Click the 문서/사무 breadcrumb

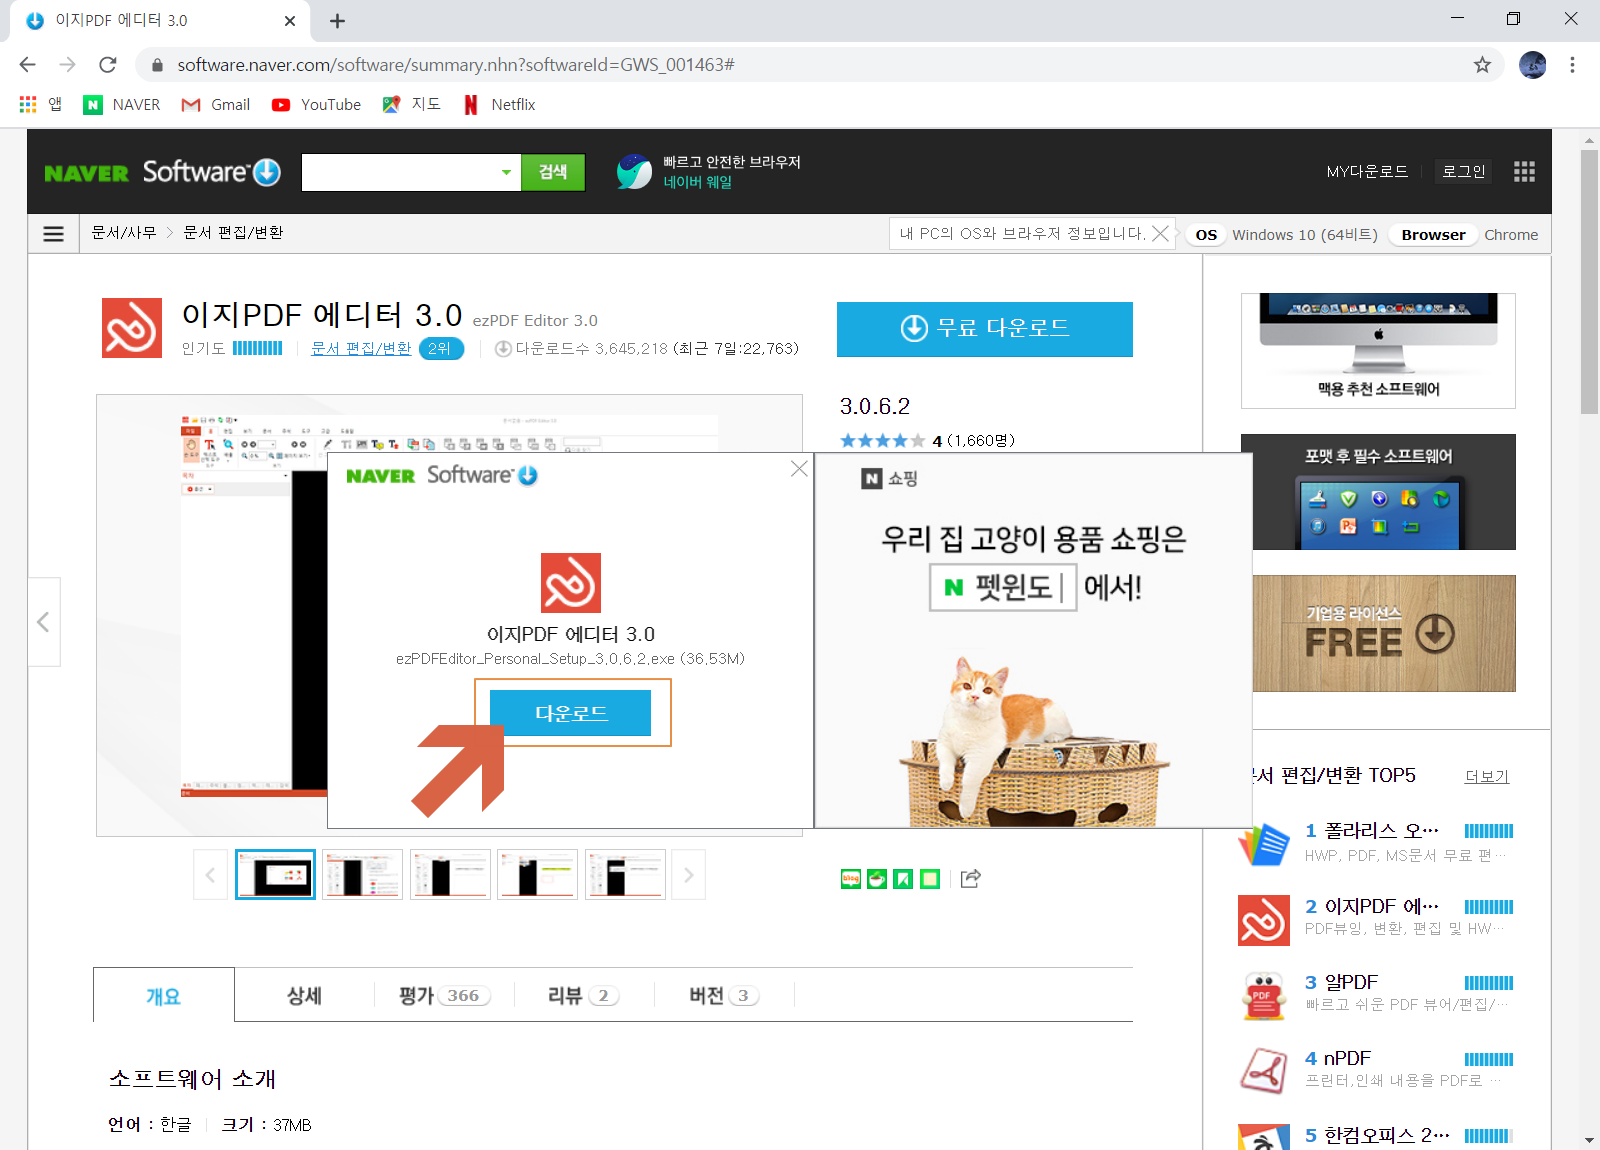[124, 233]
